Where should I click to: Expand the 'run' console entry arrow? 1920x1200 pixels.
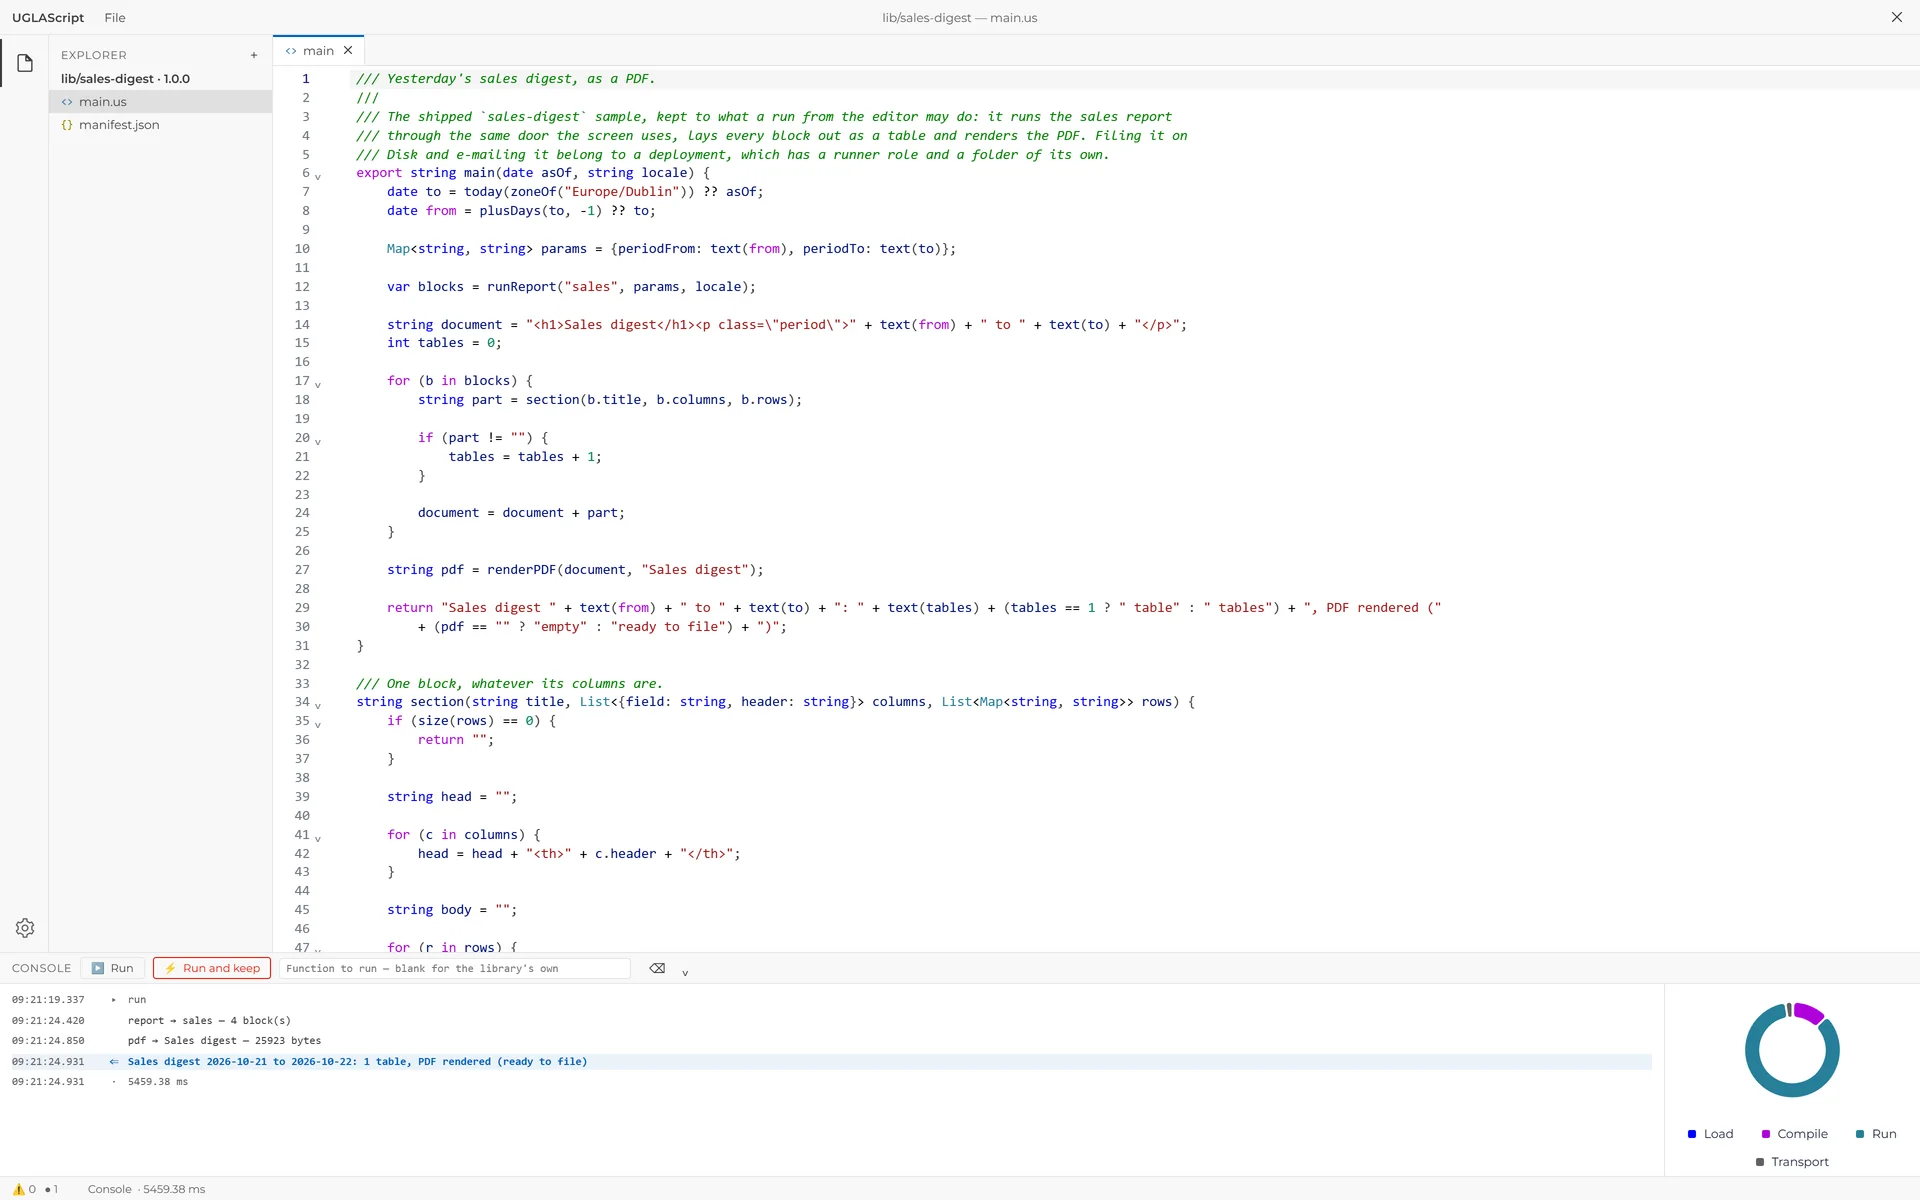point(113,1000)
